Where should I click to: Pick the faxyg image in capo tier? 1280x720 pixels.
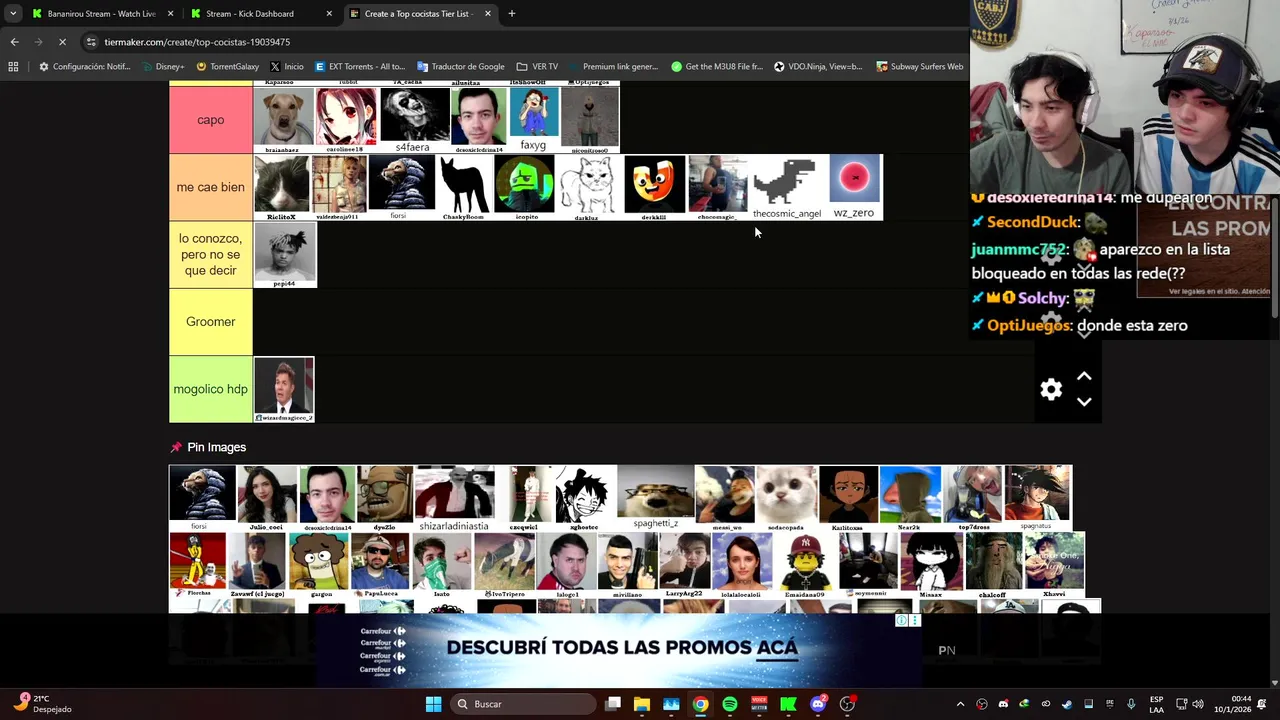(534, 118)
